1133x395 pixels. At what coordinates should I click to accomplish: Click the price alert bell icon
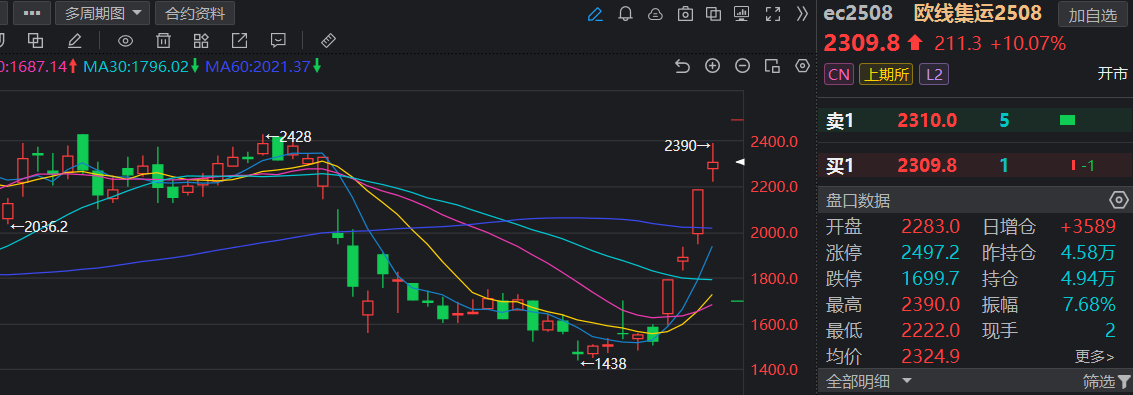pos(626,14)
